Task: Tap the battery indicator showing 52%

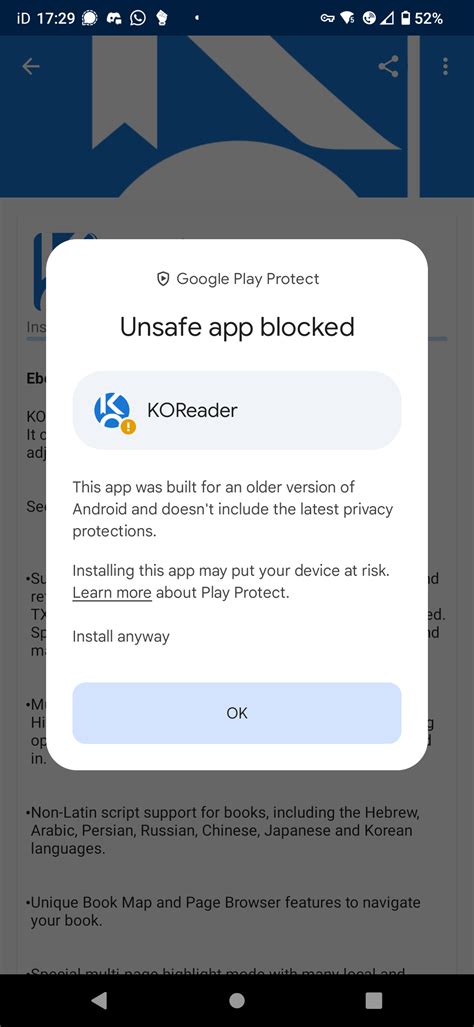Action: [x=422, y=18]
